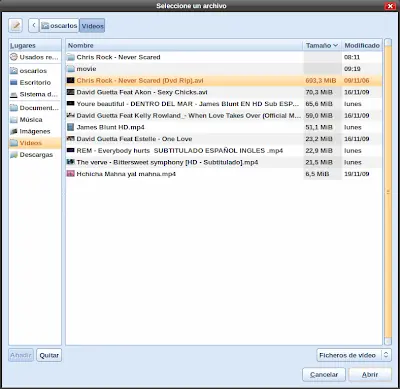Close the Seleccione un archivo dialog

(390, 6)
